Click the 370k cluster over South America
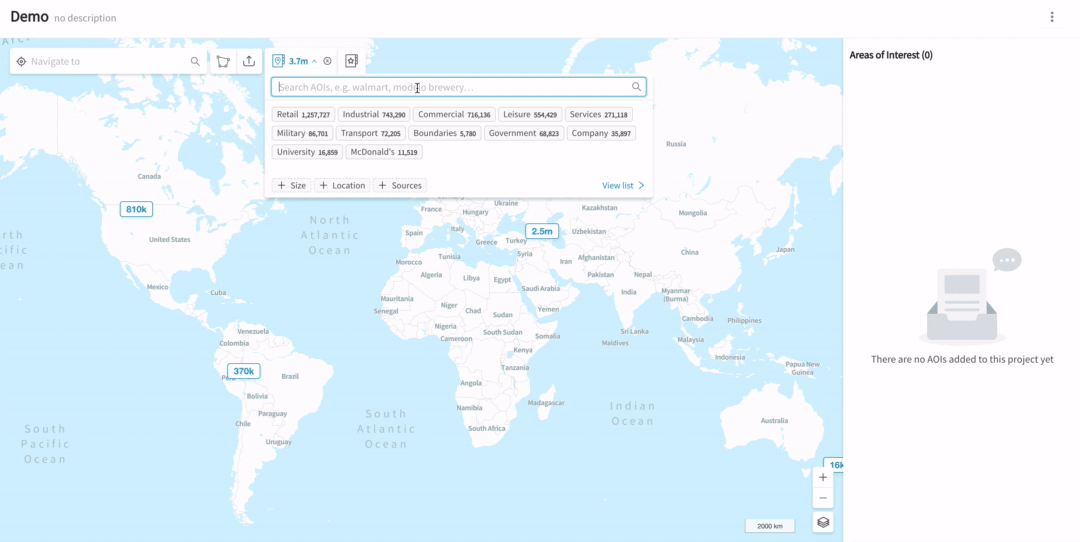The height and width of the screenshot is (542, 1080). [x=244, y=371]
